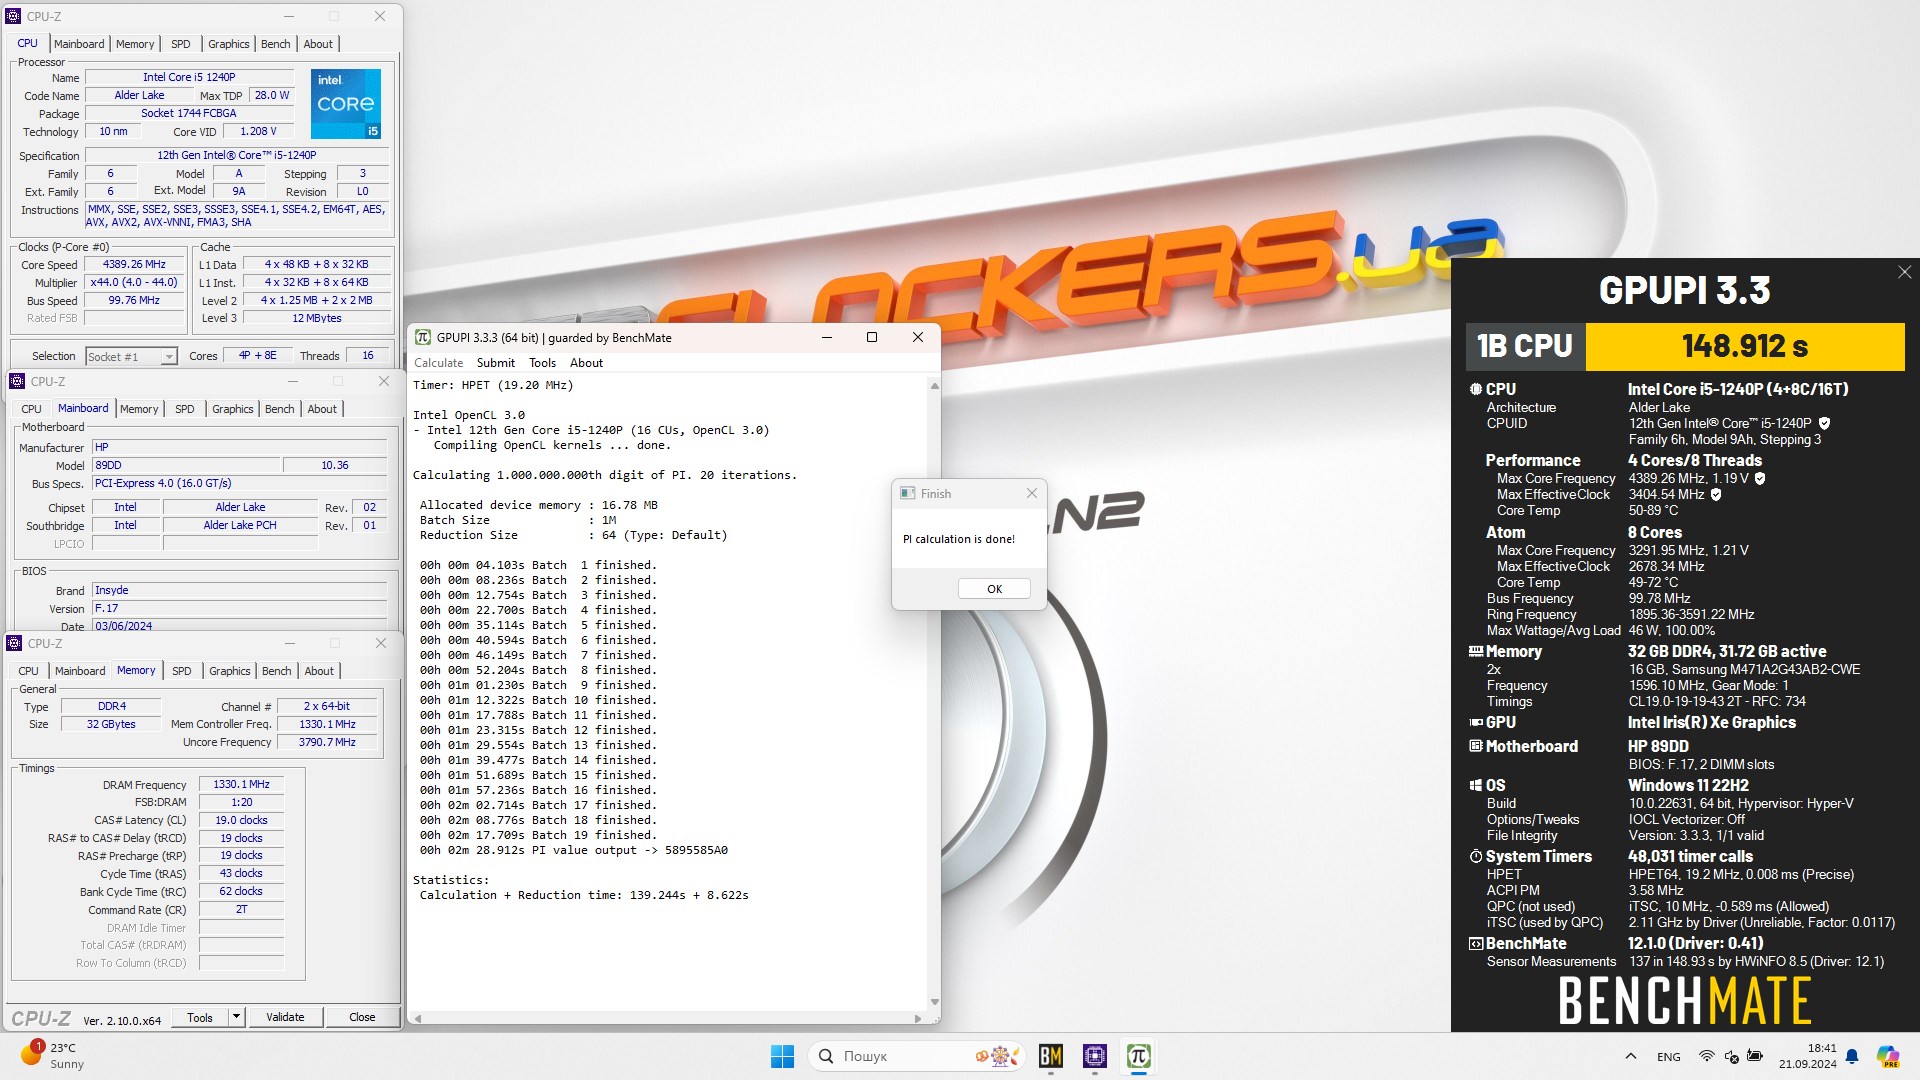
Task: Switch to Memory tab in top CPU-Z window
Action: [135, 44]
